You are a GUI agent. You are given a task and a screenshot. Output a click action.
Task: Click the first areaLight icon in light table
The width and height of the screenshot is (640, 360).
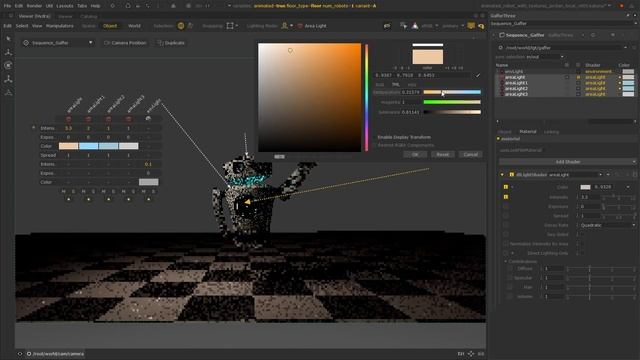coord(69,119)
